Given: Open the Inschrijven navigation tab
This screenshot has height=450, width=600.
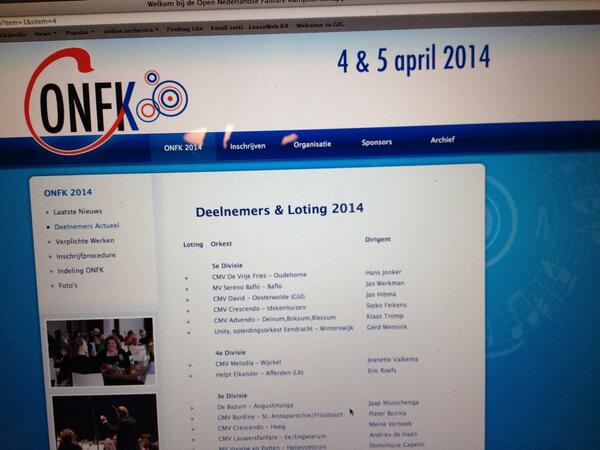Looking at the screenshot, I should click(x=248, y=146).
